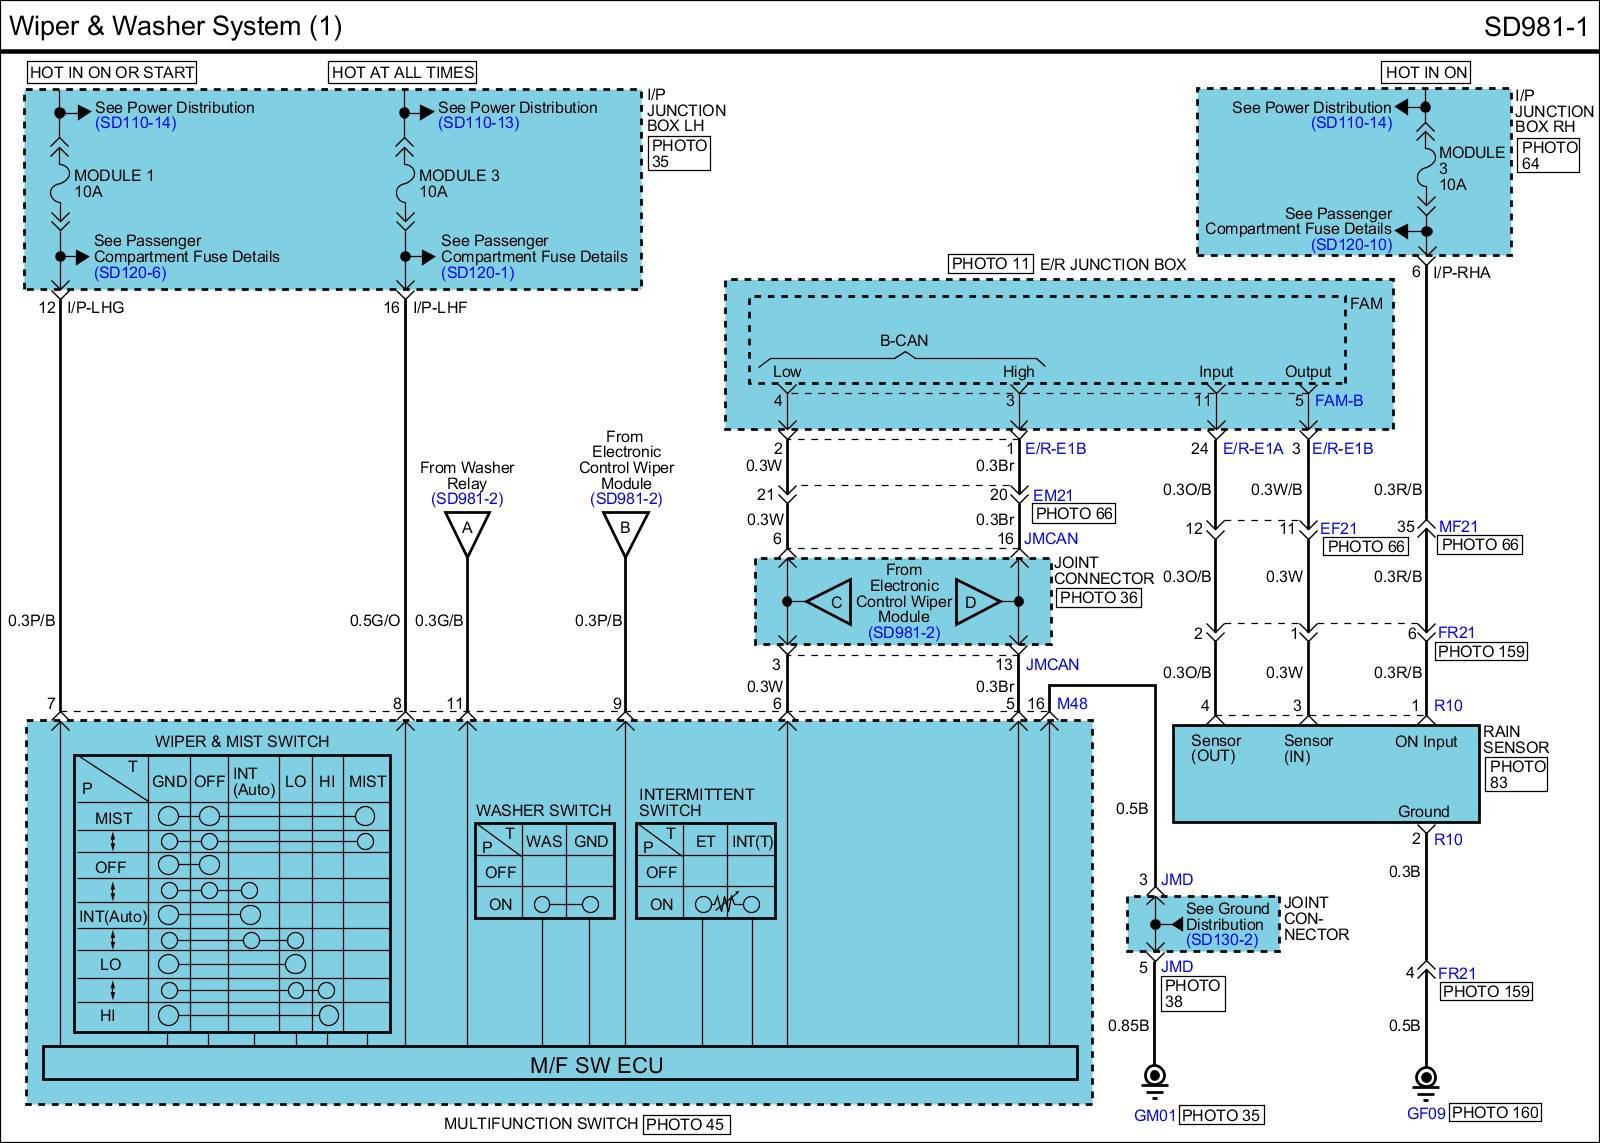Open PHOTO 36 for the joint connector
This screenshot has height=1143, width=1600.
[x=1097, y=598]
